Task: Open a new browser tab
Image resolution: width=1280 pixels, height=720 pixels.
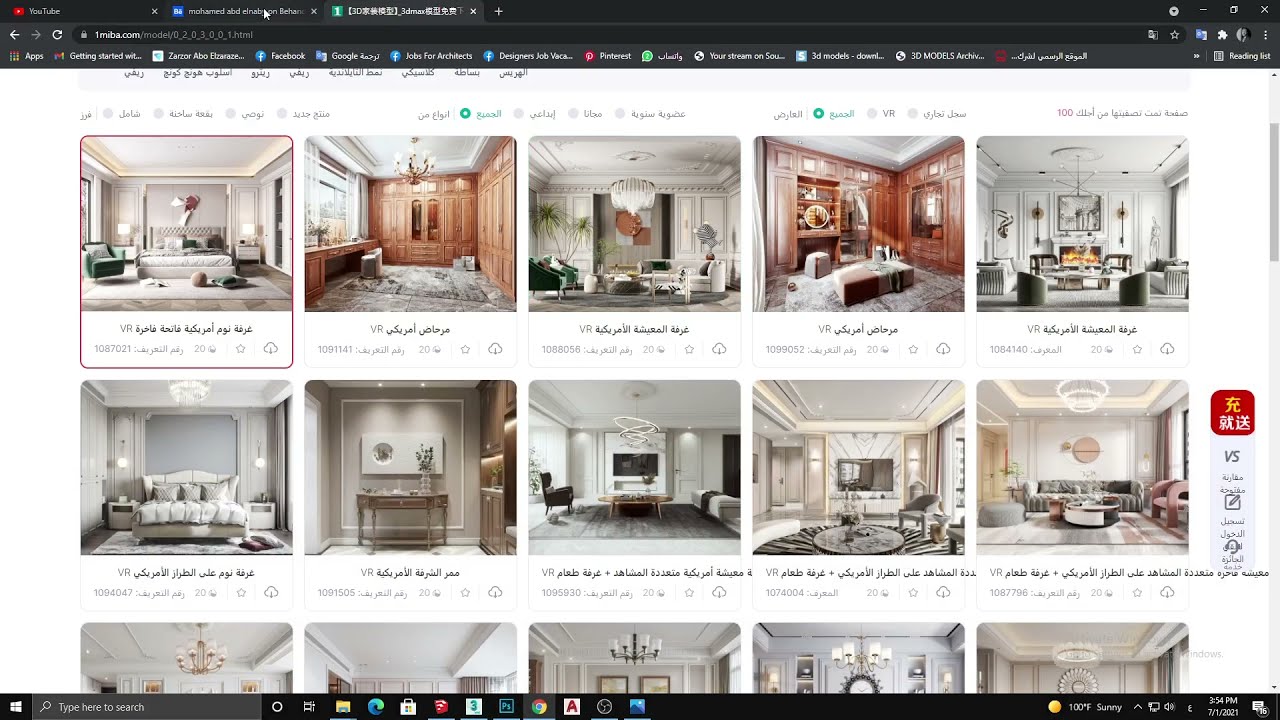Action: (x=498, y=11)
